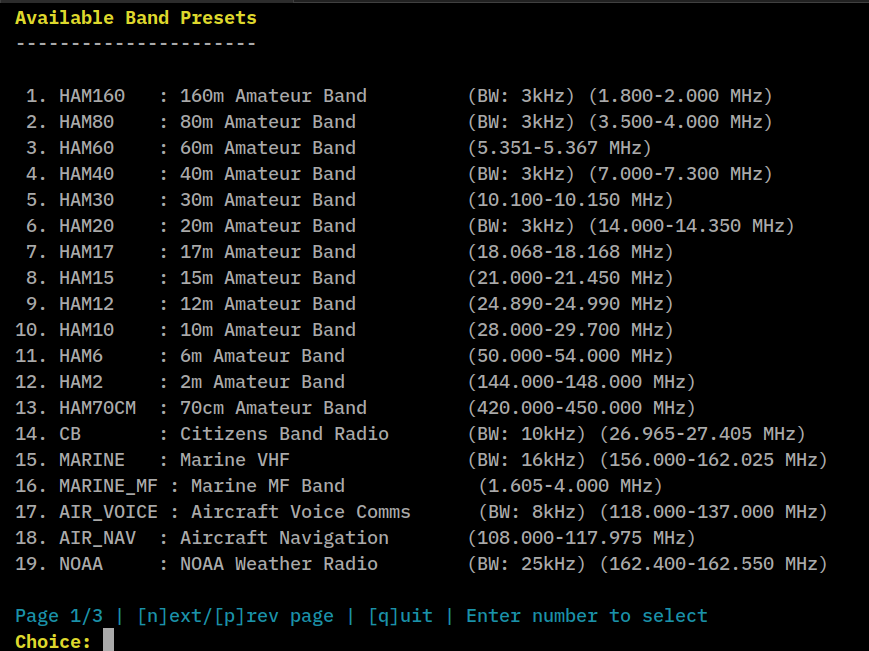The height and width of the screenshot is (651, 869).
Task: Click the 'Enter number to select' hint
Action: 587,616
